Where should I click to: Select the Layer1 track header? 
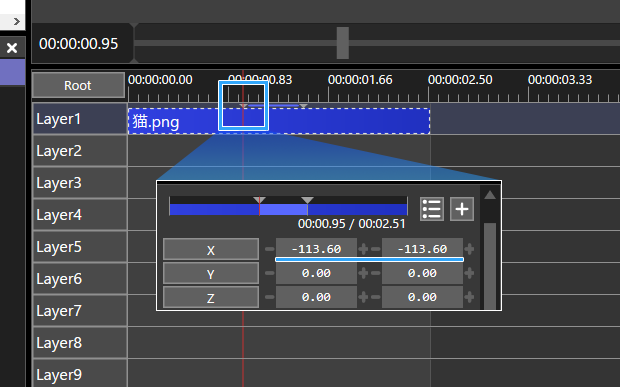80,119
